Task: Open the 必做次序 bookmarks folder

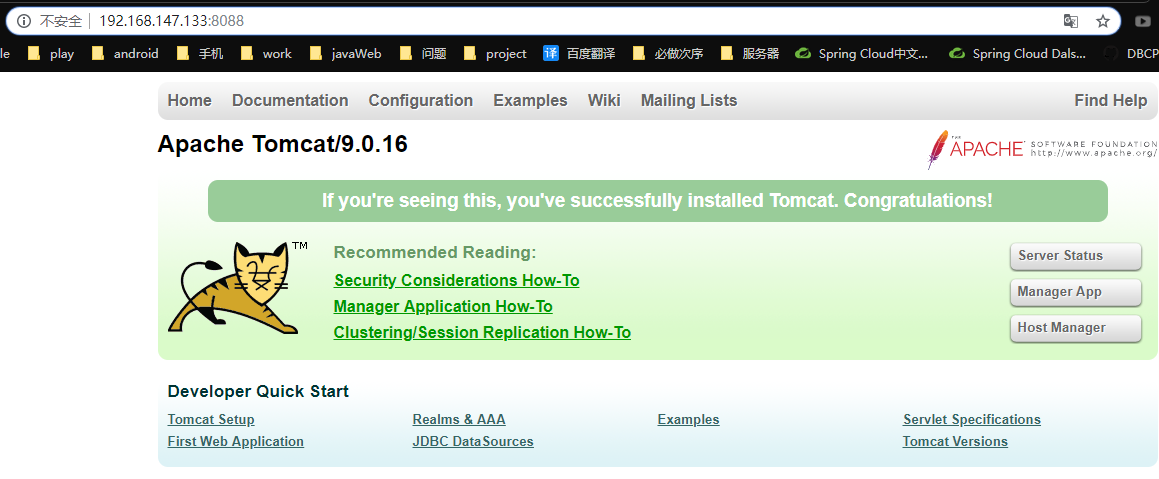Action: click(x=668, y=53)
